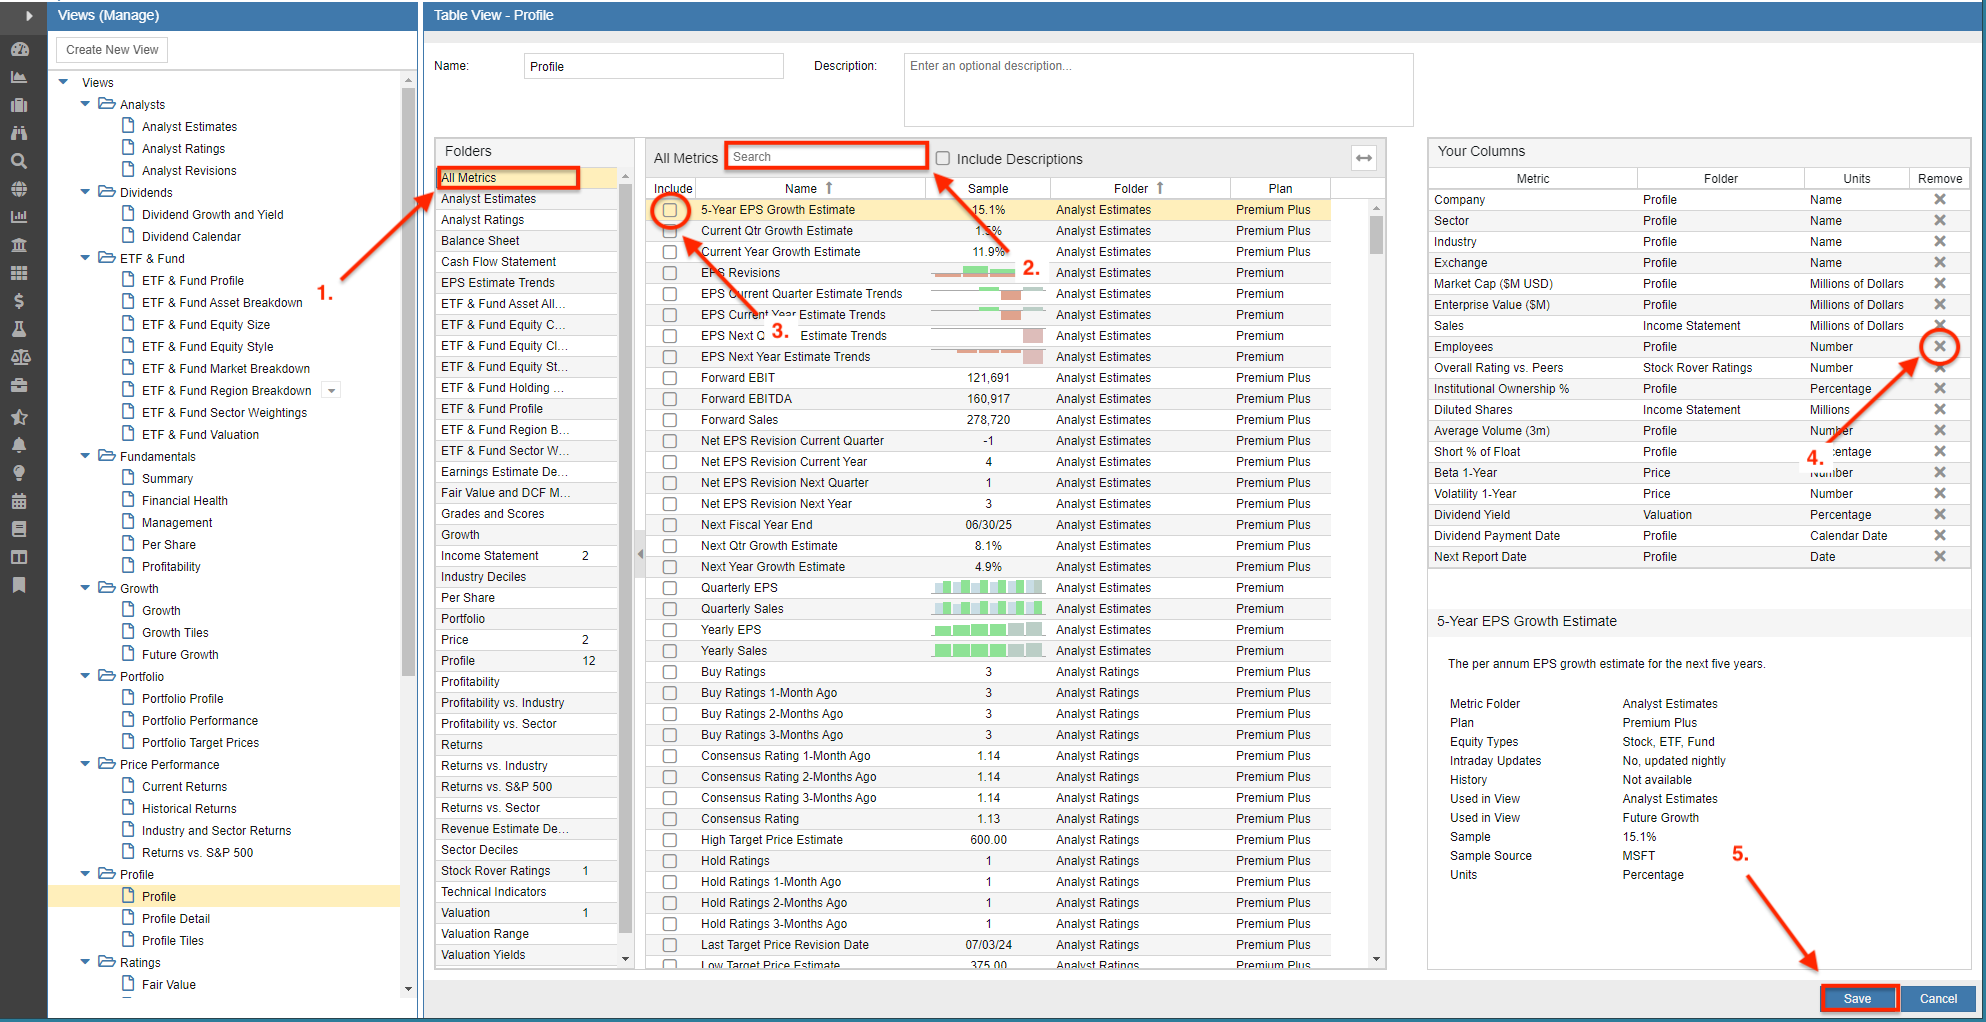Check Include for Forward Sales
Viewport: 1986px width, 1022px height.
click(670, 420)
